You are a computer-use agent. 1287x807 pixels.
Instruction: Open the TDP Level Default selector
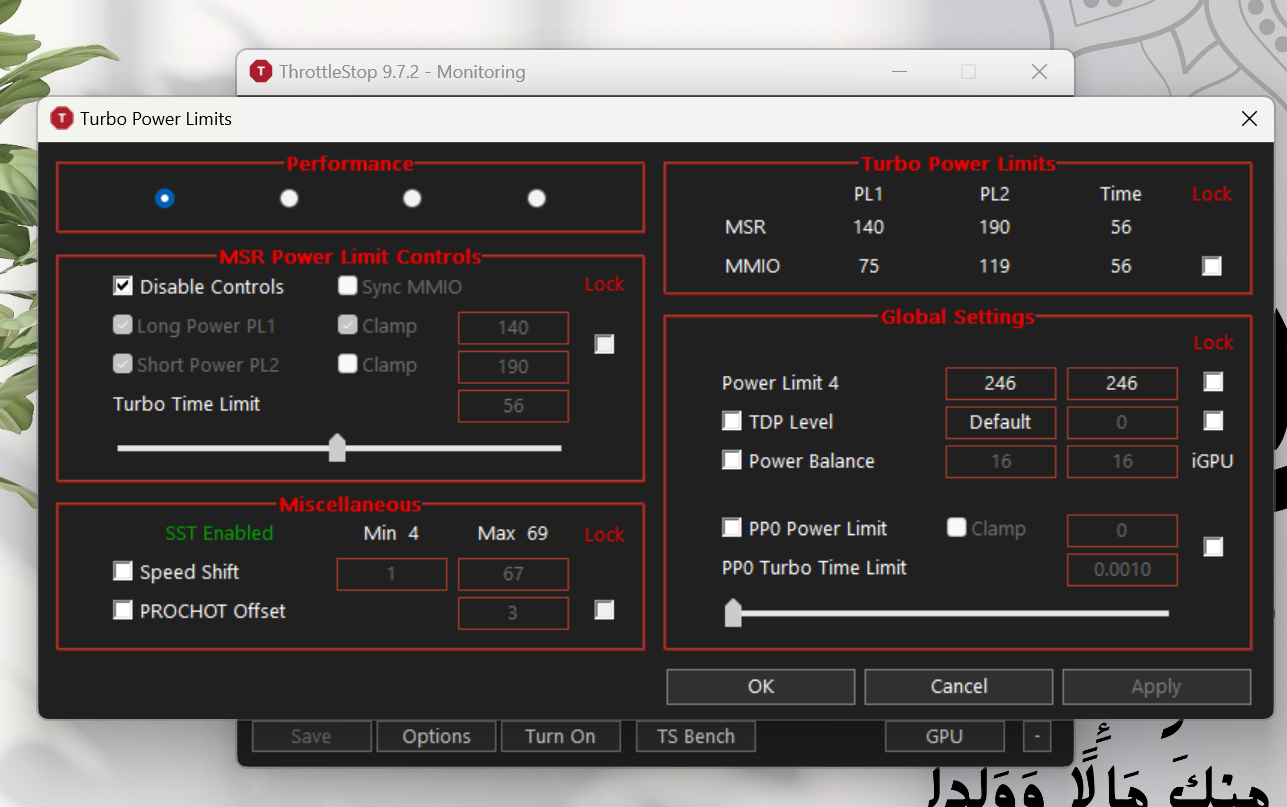(x=1001, y=422)
